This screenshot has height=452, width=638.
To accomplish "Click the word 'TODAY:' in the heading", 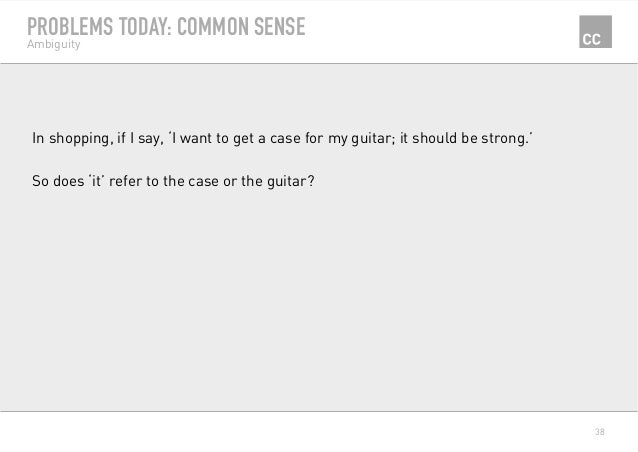I will [145, 27].
